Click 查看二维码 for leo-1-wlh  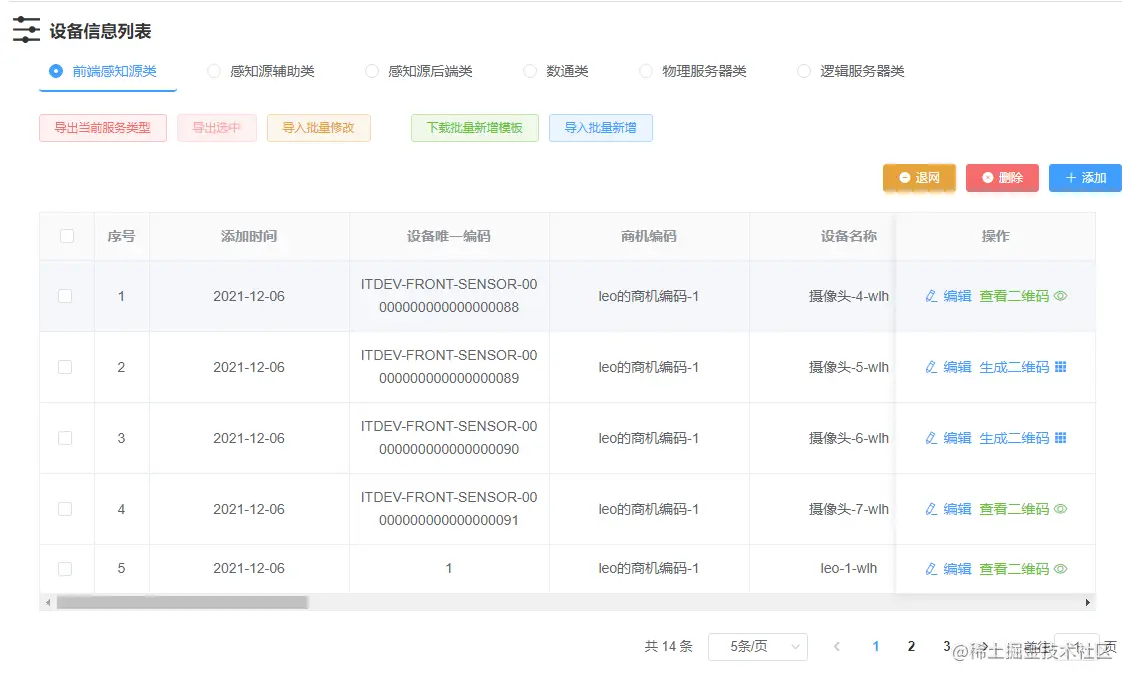(x=1014, y=569)
